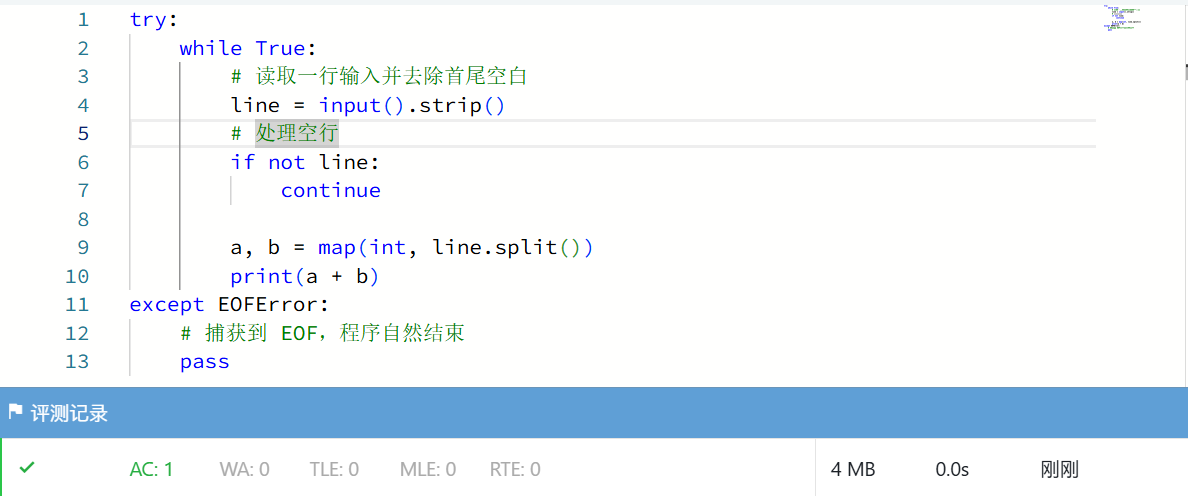Click the 0.0s run time value
The image size is (1188, 496).
(x=952, y=469)
